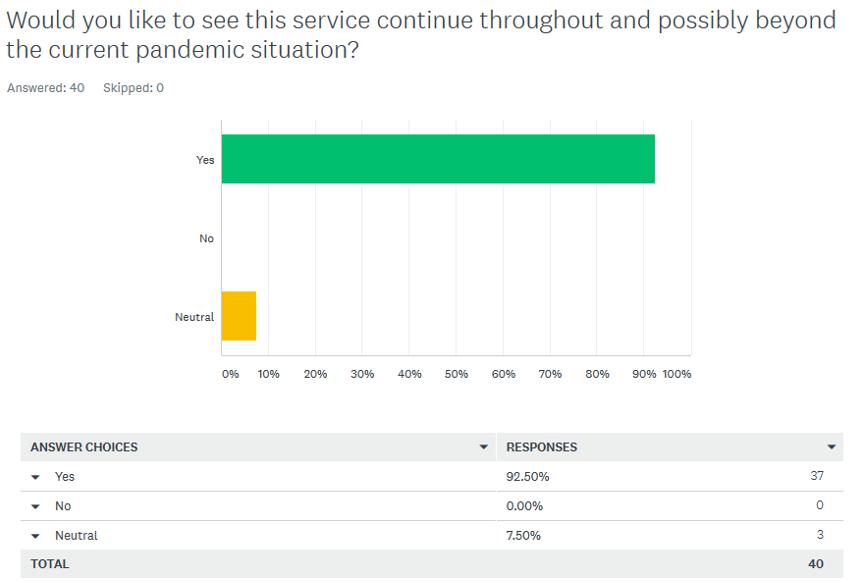The width and height of the screenshot is (858, 587).
Task: Click the Neutral label on chart axis
Action: 194,317
